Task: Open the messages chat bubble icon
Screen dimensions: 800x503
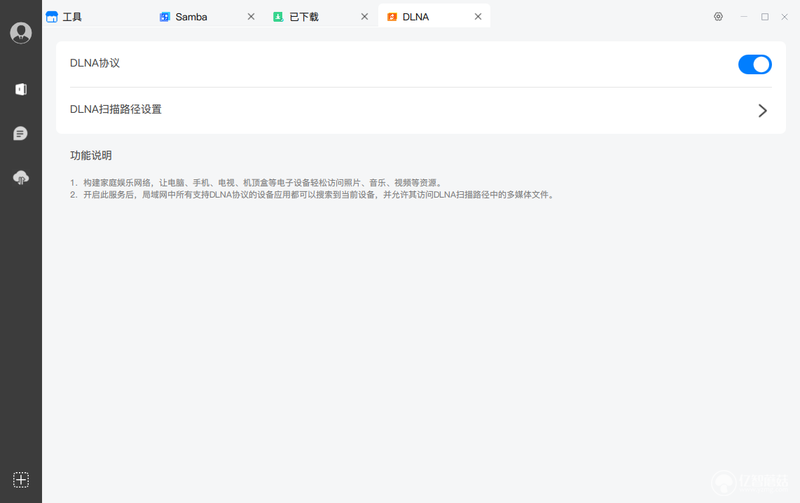Action: coord(20,134)
